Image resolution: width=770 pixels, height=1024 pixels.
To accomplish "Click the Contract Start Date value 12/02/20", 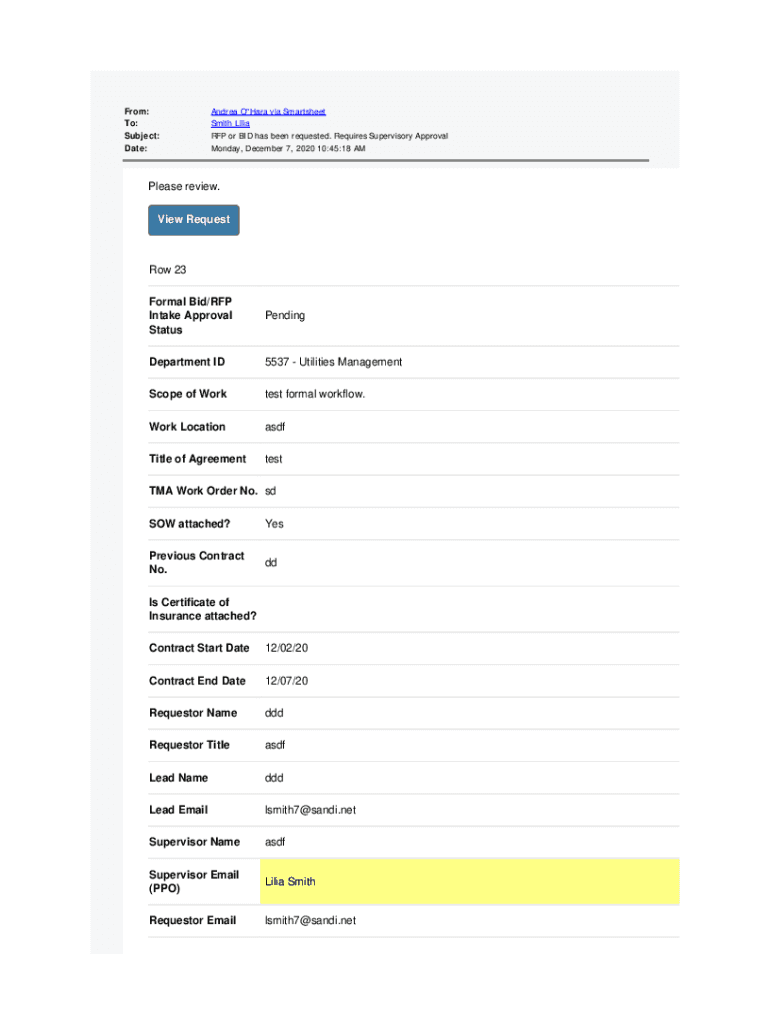I will coord(287,648).
